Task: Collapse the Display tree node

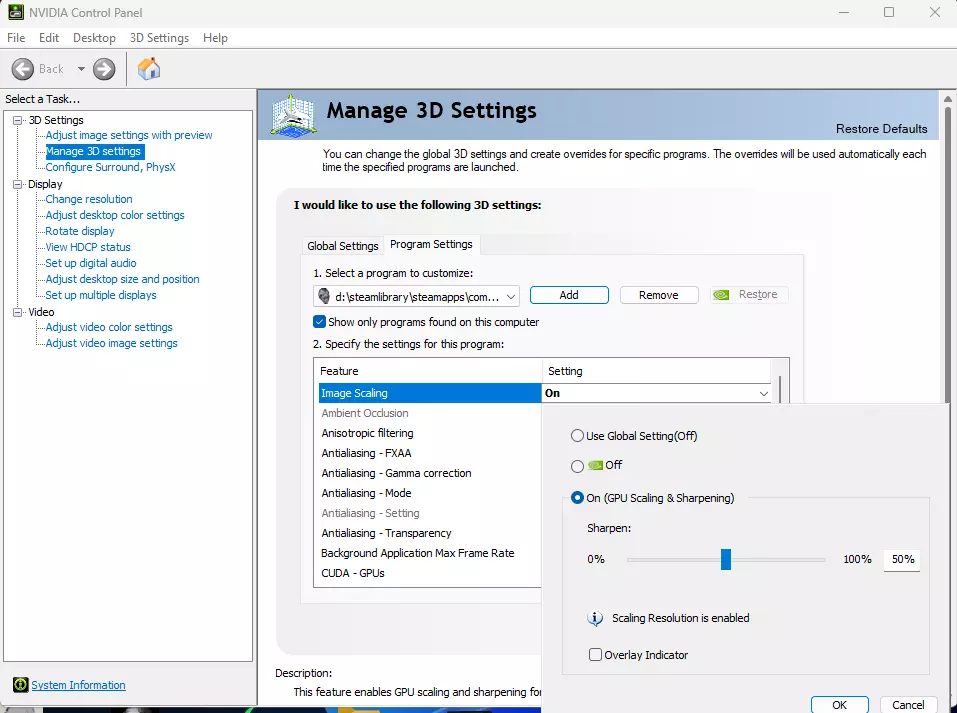Action: point(18,184)
